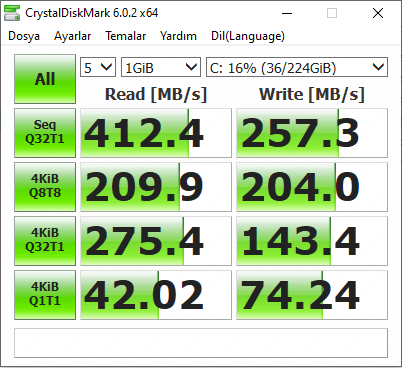Open the 1GiB test size dropdown
The height and width of the screenshot is (368, 402).
pyautogui.click(x=161, y=67)
